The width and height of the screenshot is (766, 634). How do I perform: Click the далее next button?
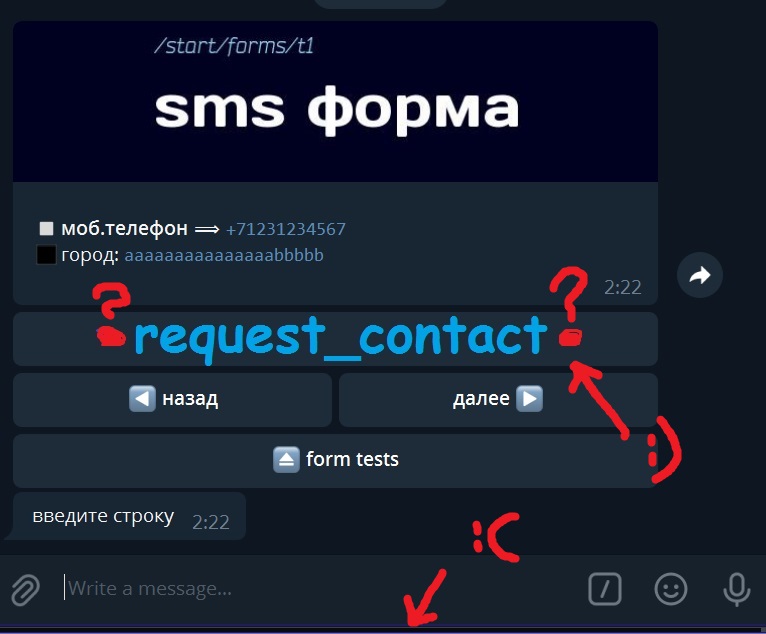(x=498, y=400)
